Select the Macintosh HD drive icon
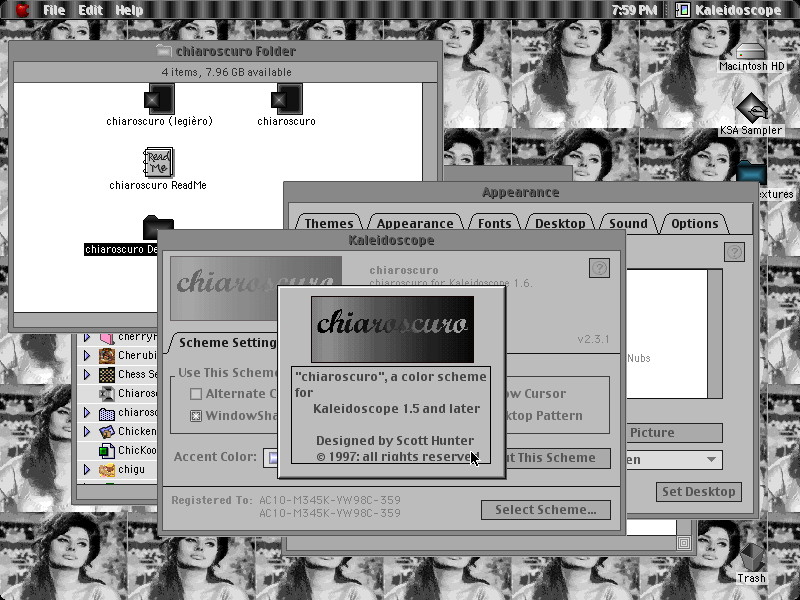 (751, 52)
